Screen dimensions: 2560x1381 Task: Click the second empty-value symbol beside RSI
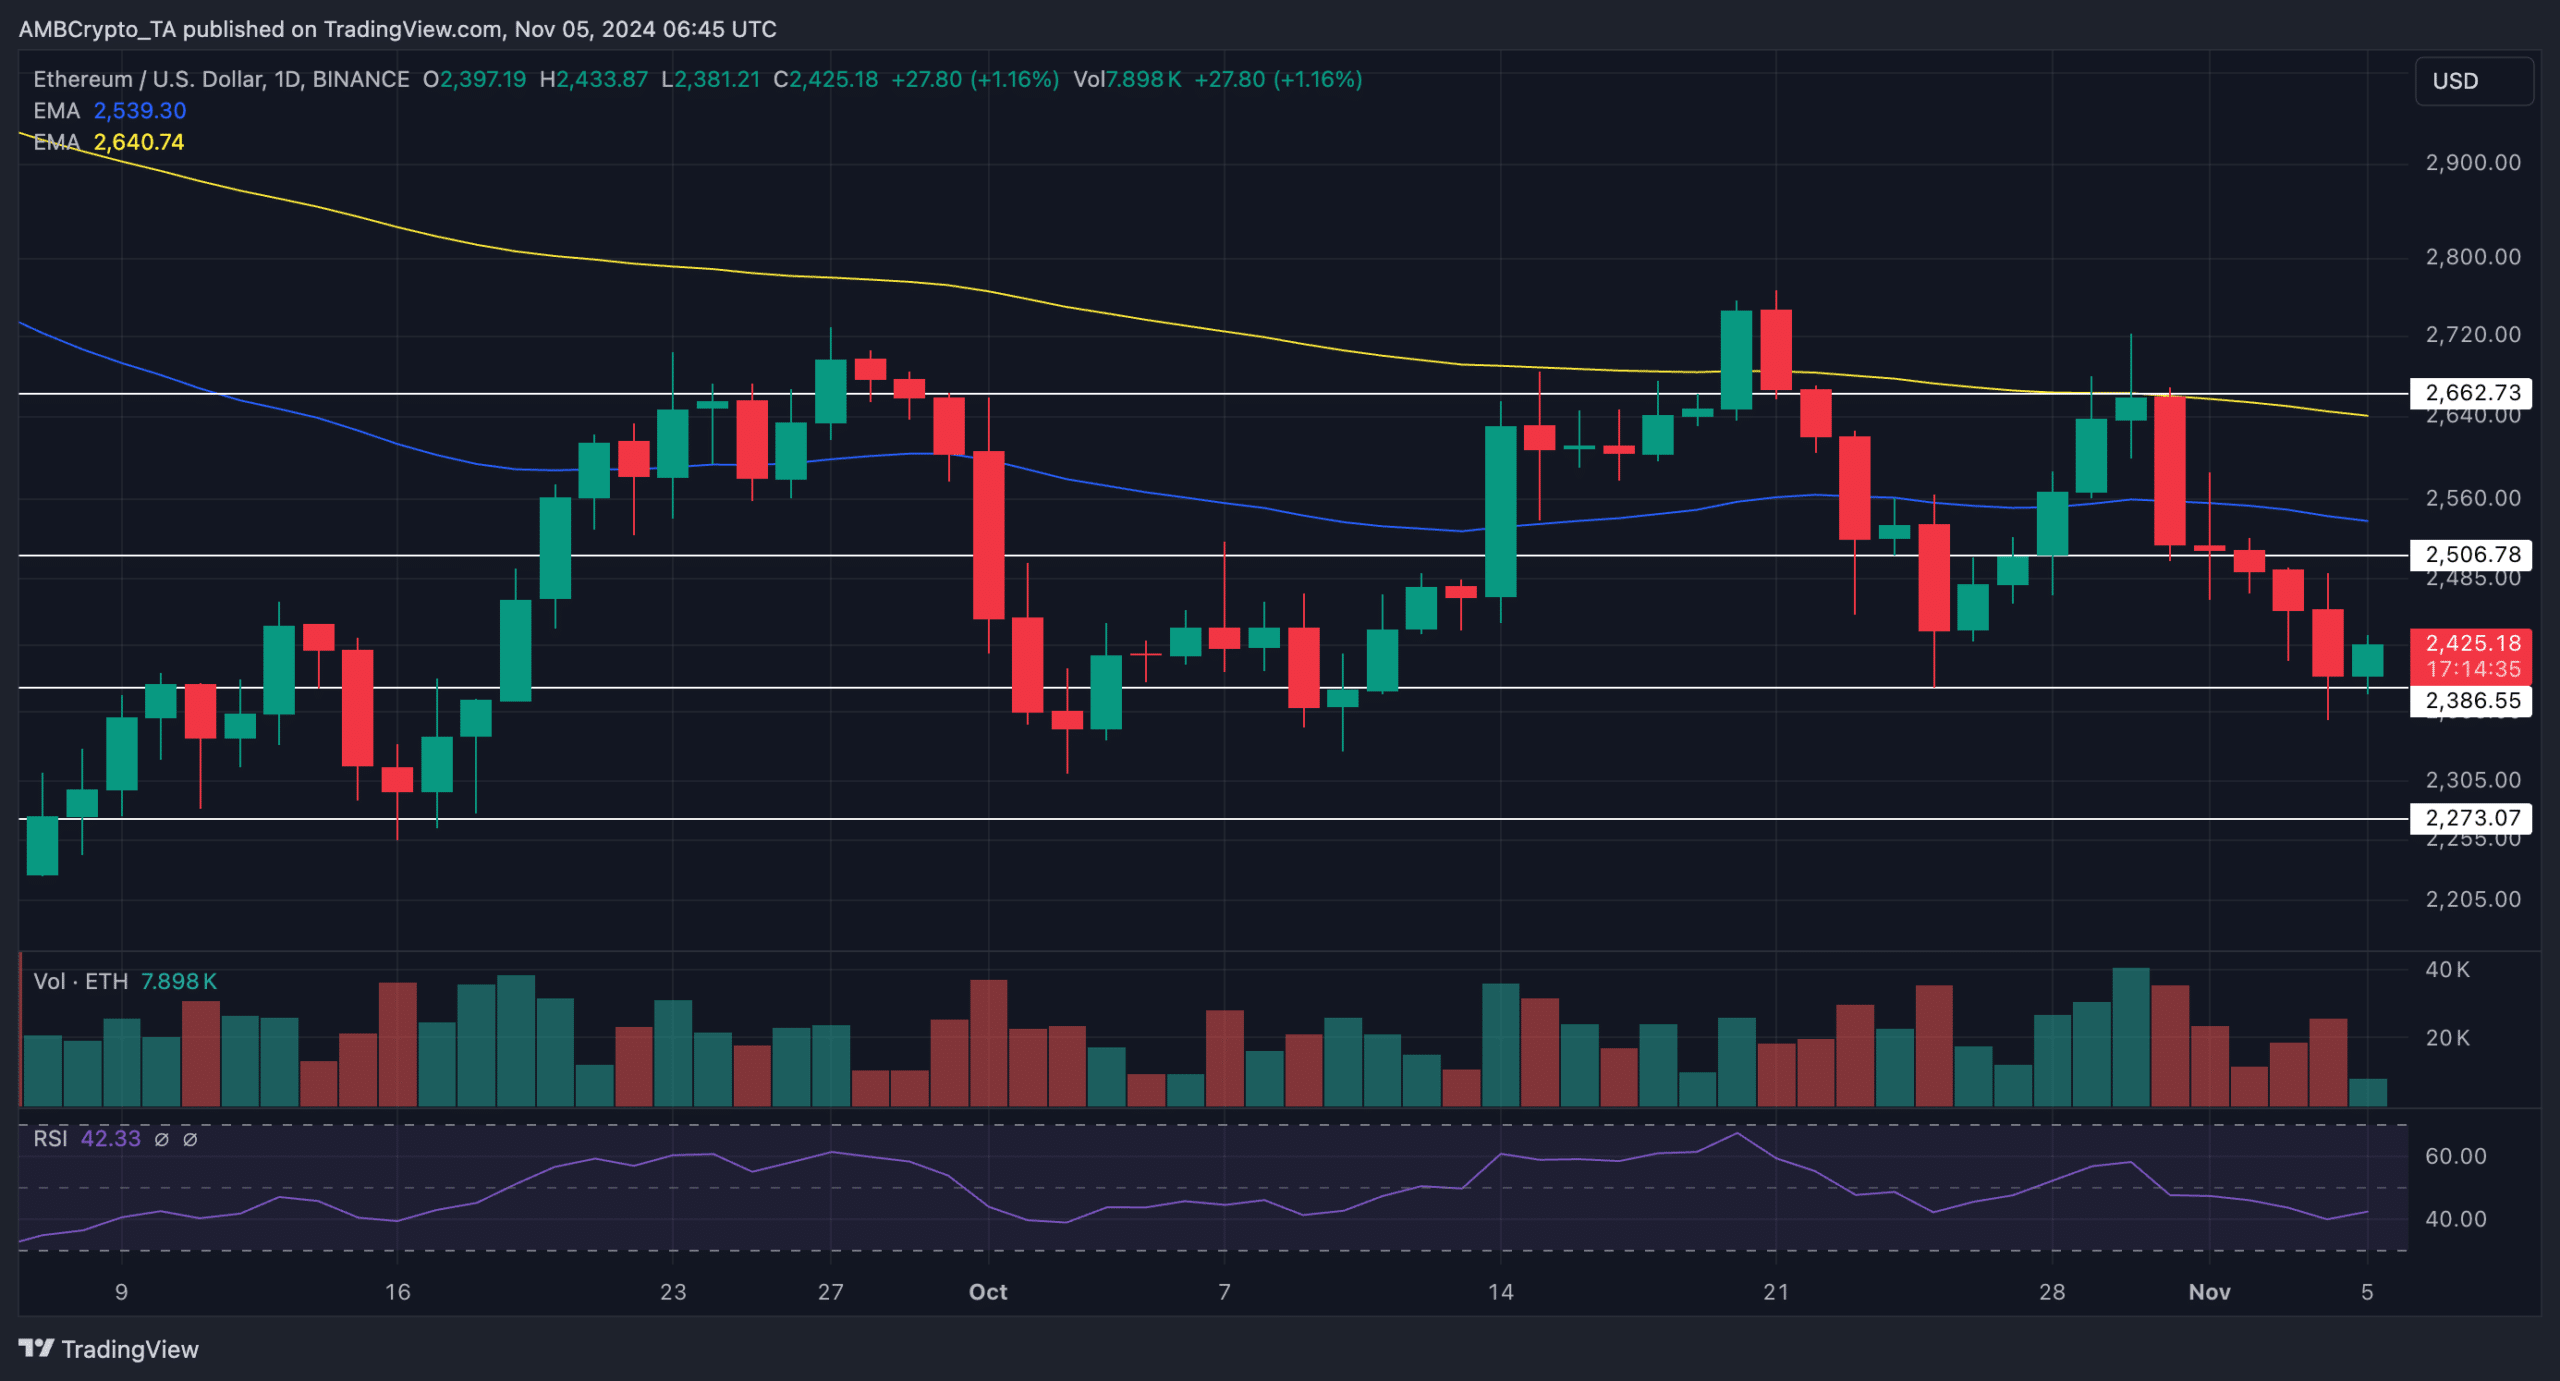(190, 1139)
